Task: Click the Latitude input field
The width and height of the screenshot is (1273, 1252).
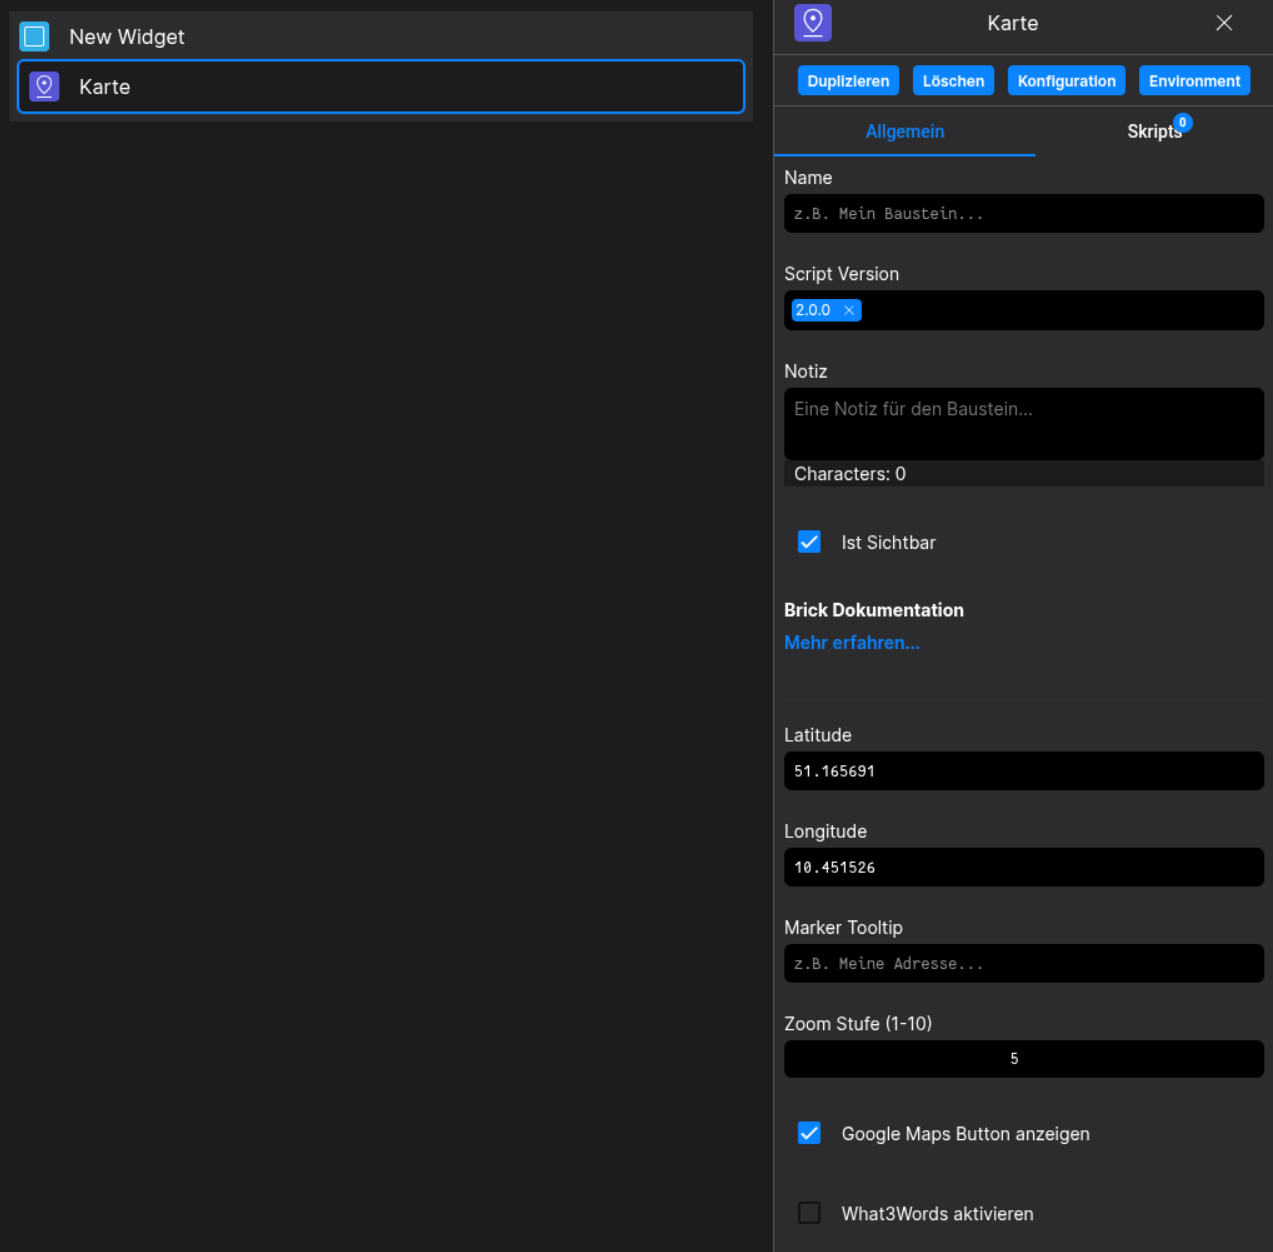Action: 1023,771
